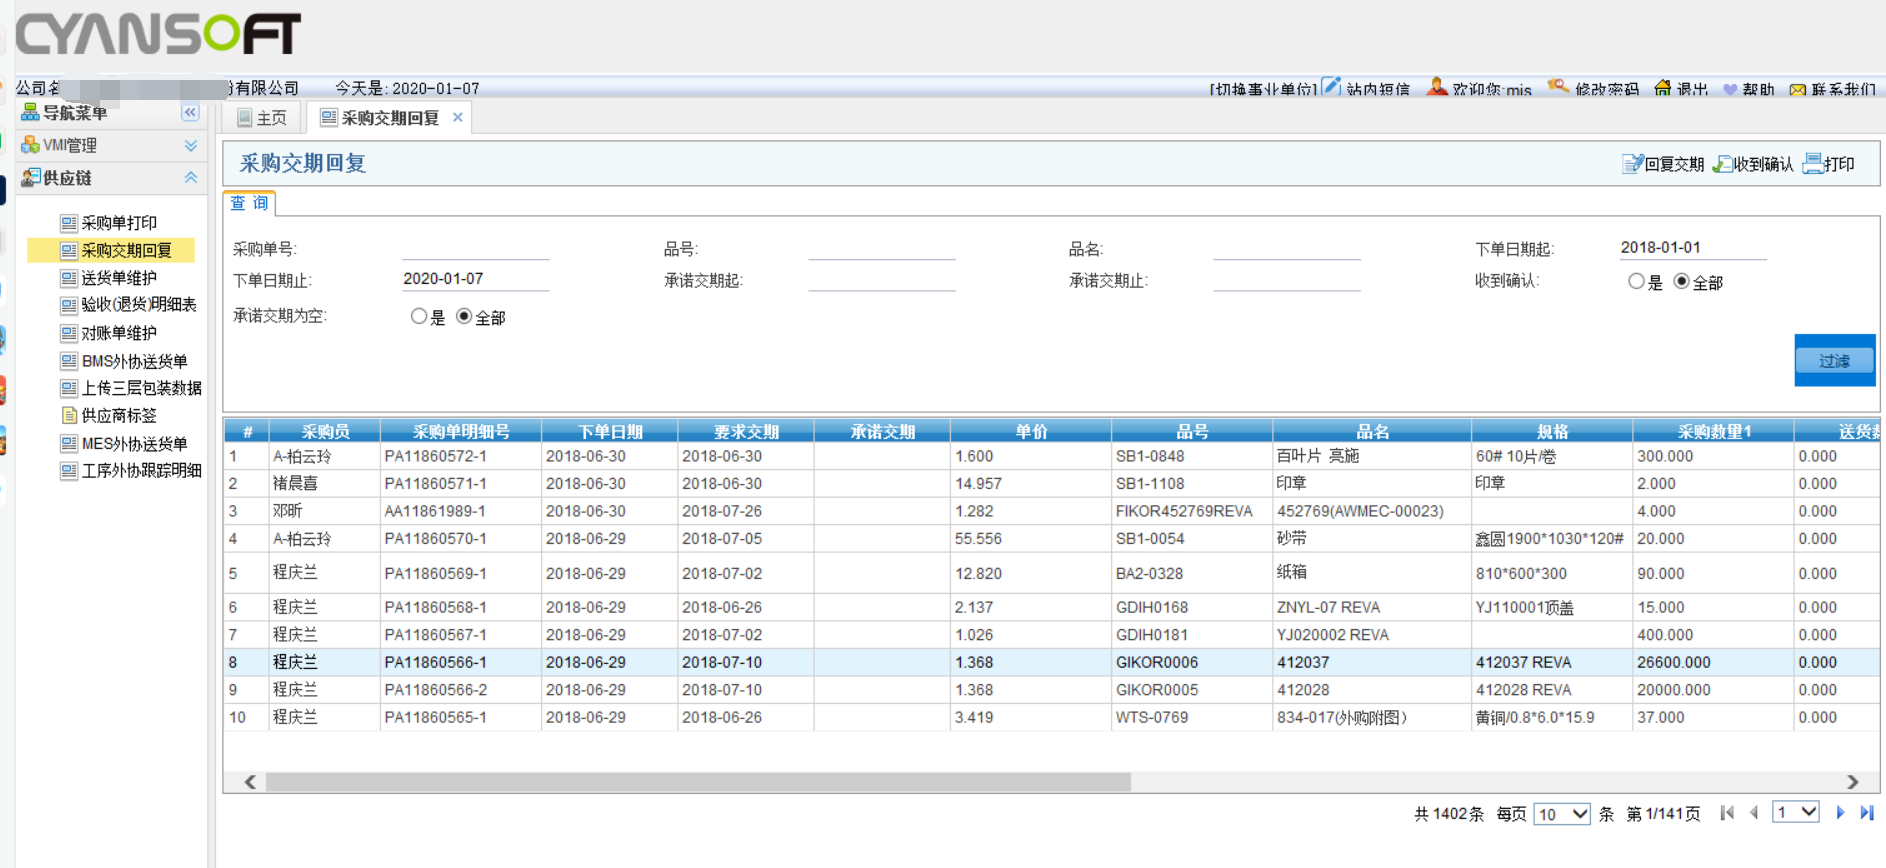Focus the top 品名 query input field
1886x868 pixels.
pos(1286,248)
